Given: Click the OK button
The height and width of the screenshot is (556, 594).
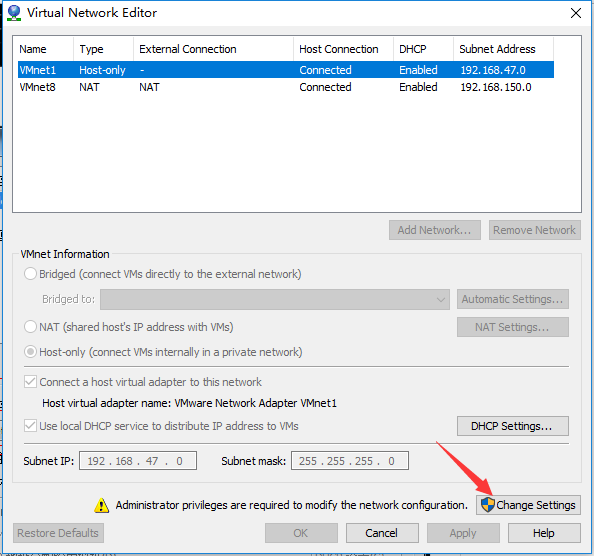Looking at the screenshot, I should tap(301, 533).
